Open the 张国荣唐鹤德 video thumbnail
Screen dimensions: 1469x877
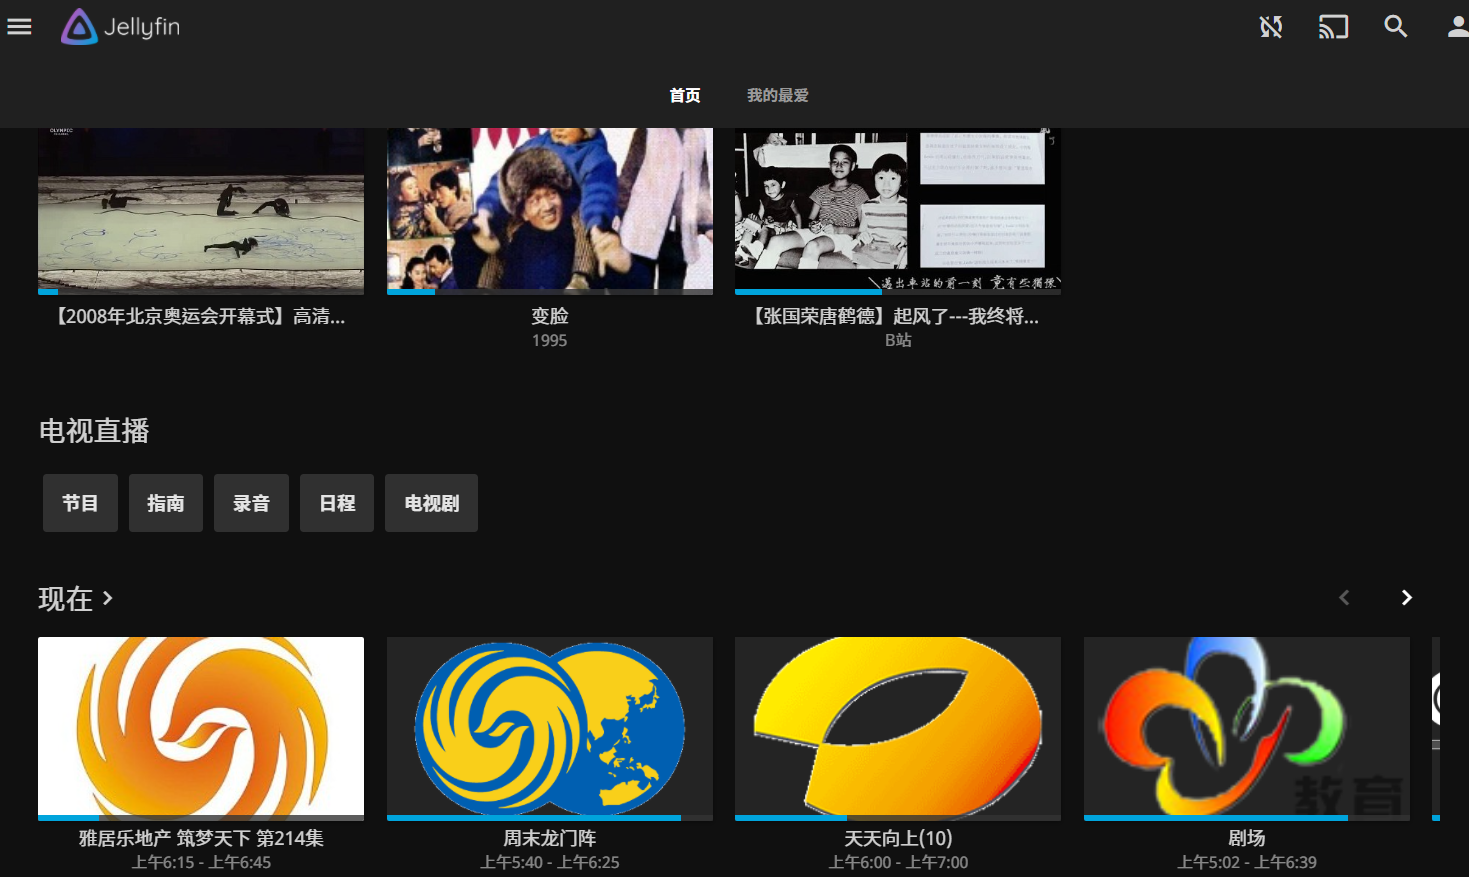click(898, 210)
